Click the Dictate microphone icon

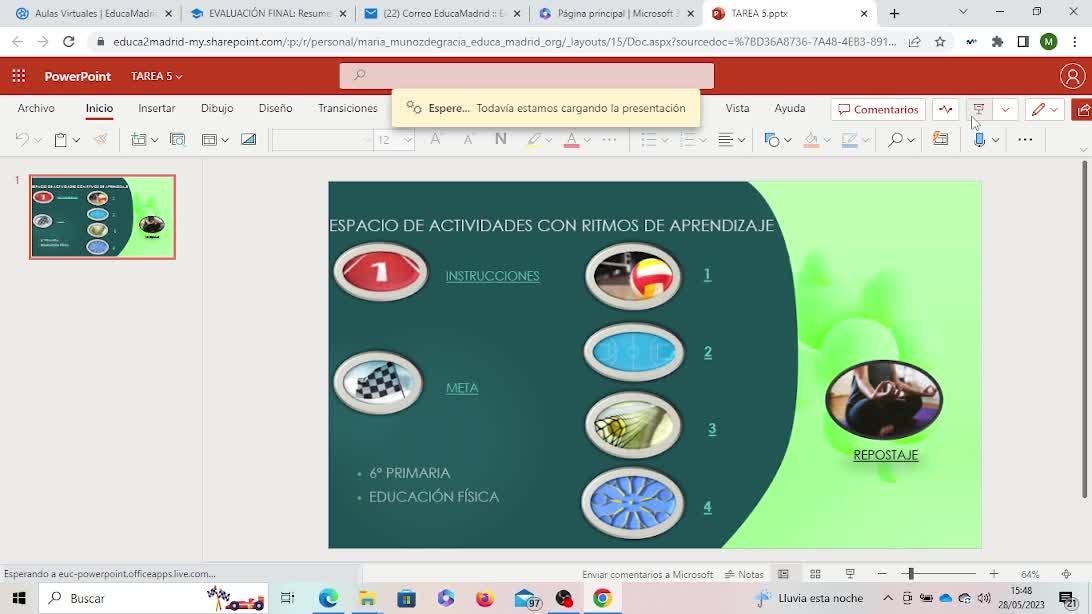(980, 140)
